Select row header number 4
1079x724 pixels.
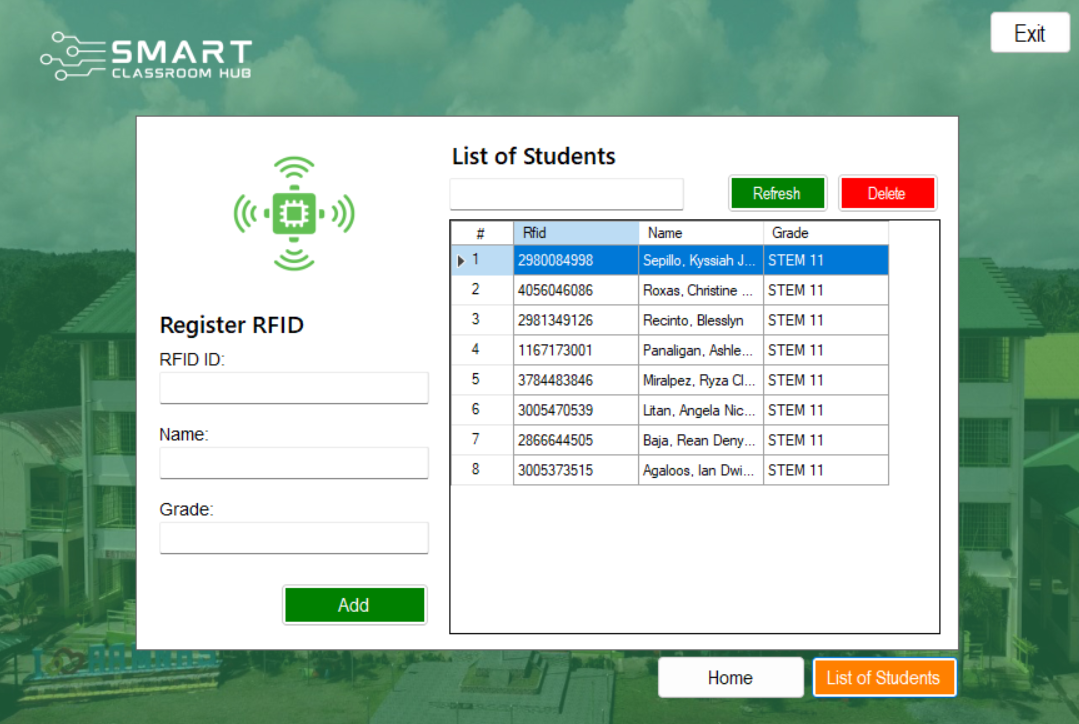(482, 350)
